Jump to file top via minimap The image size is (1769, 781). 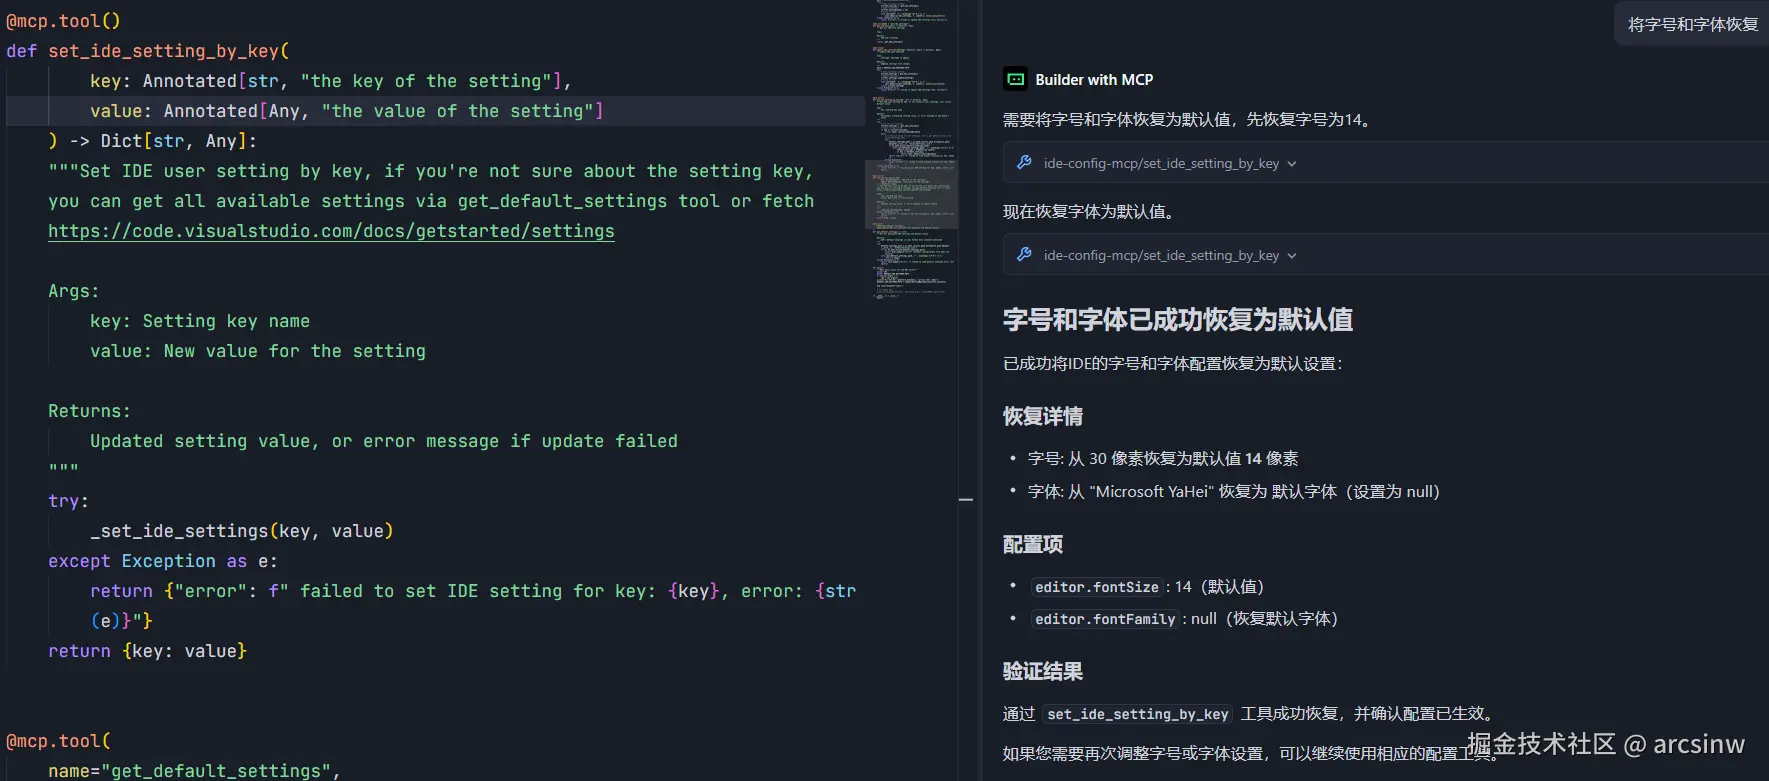(911, 5)
